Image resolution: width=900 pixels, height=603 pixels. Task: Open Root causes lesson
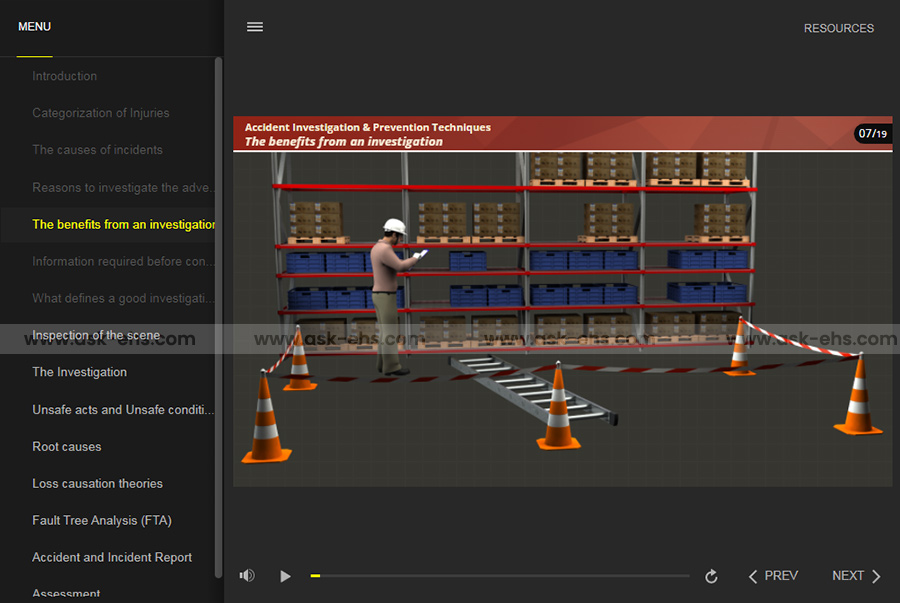[67, 447]
